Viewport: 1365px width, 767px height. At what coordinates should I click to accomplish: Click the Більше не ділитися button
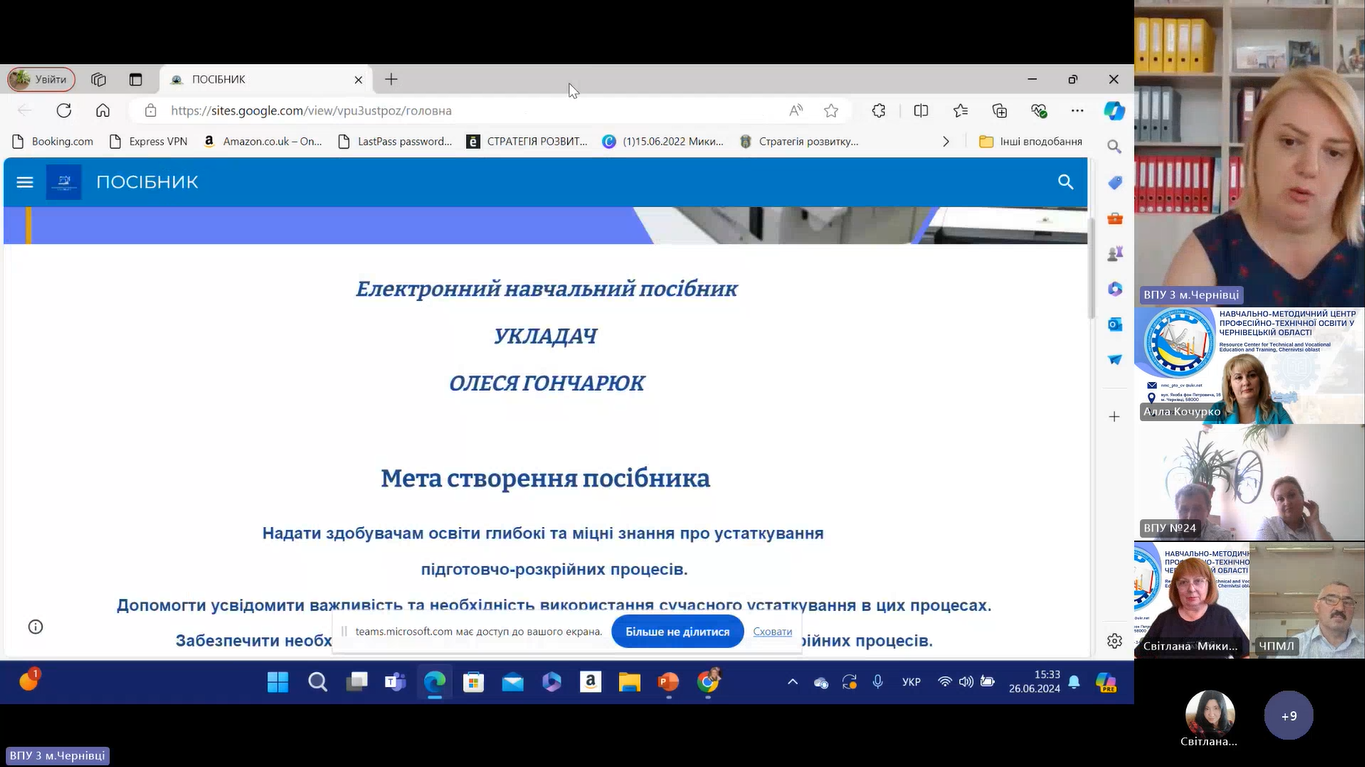tap(677, 632)
